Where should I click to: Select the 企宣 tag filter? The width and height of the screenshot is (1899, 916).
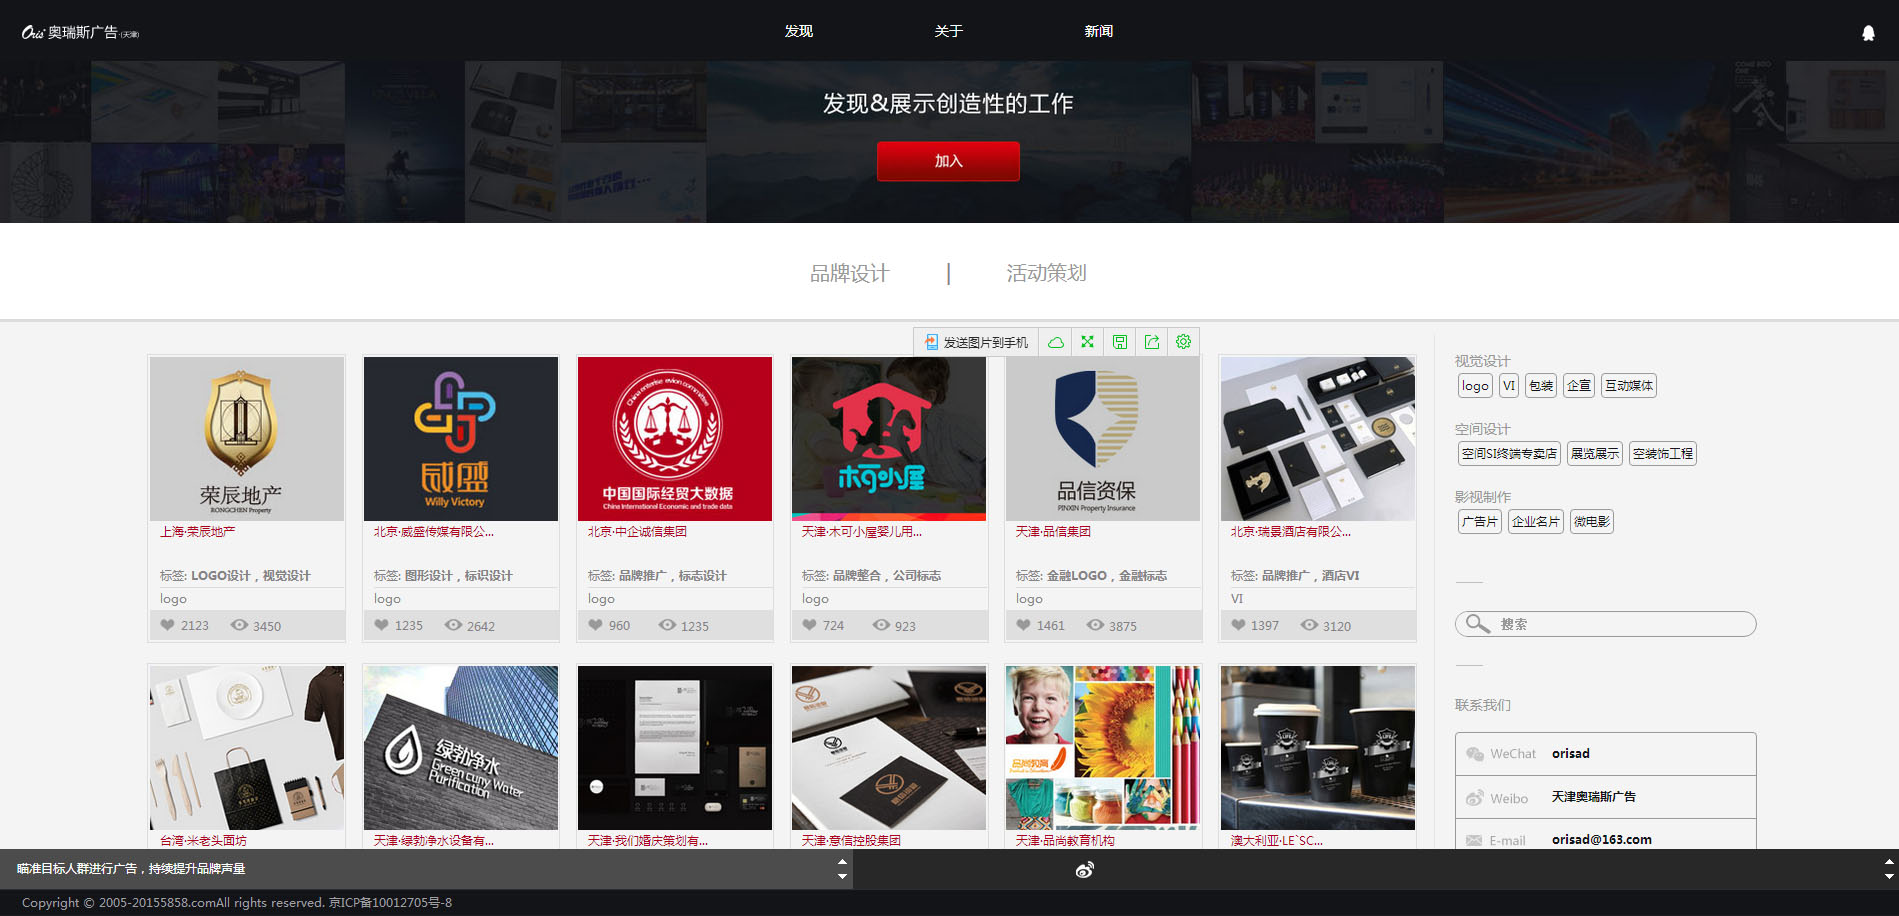(x=1579, y=386)
